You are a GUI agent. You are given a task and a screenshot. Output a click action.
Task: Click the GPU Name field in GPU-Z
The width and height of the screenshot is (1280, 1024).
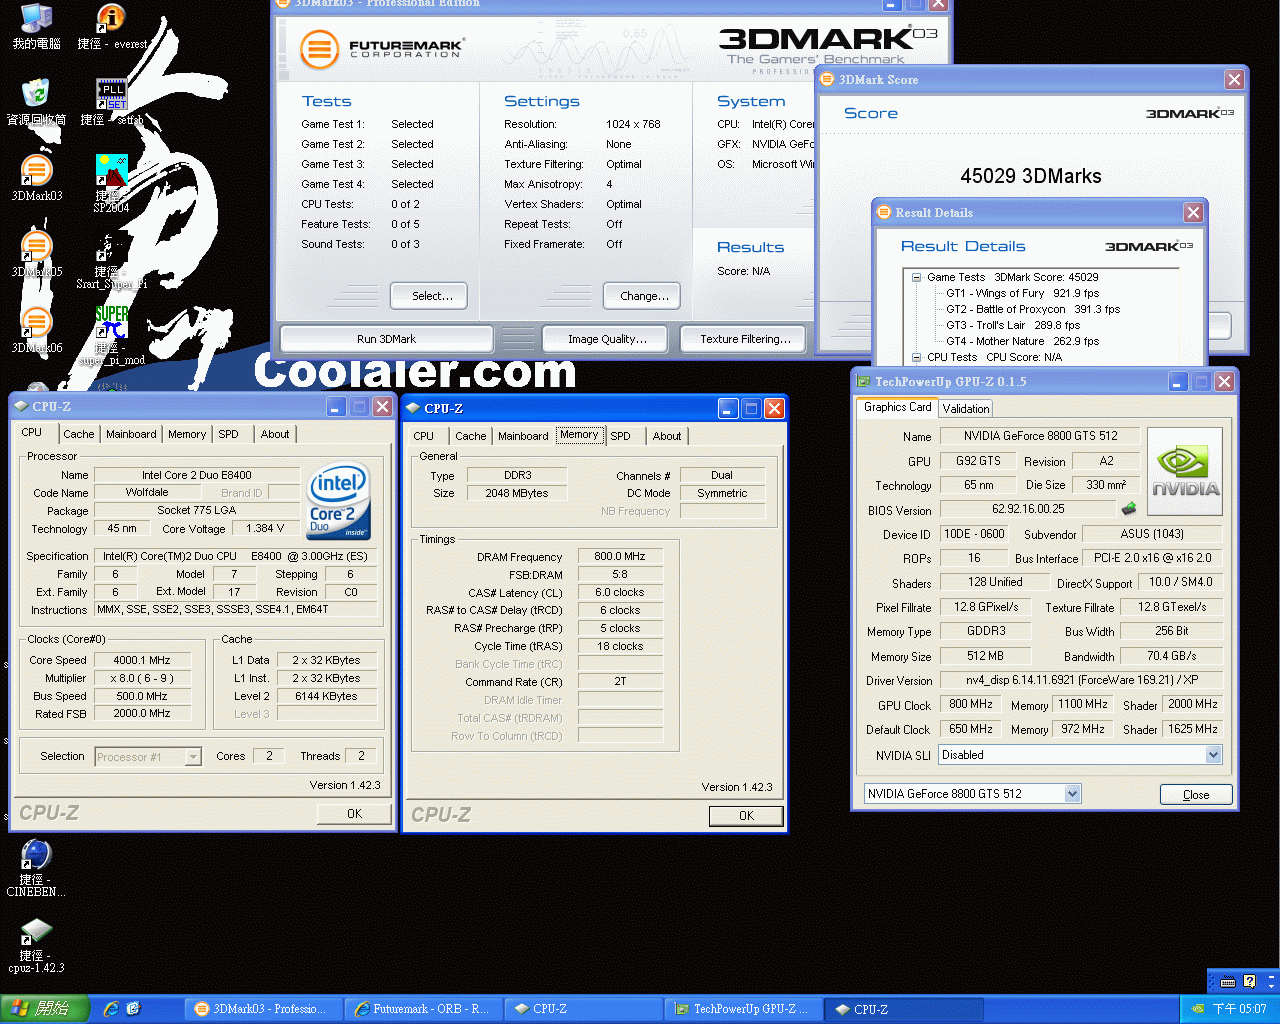pos(1041,436)
